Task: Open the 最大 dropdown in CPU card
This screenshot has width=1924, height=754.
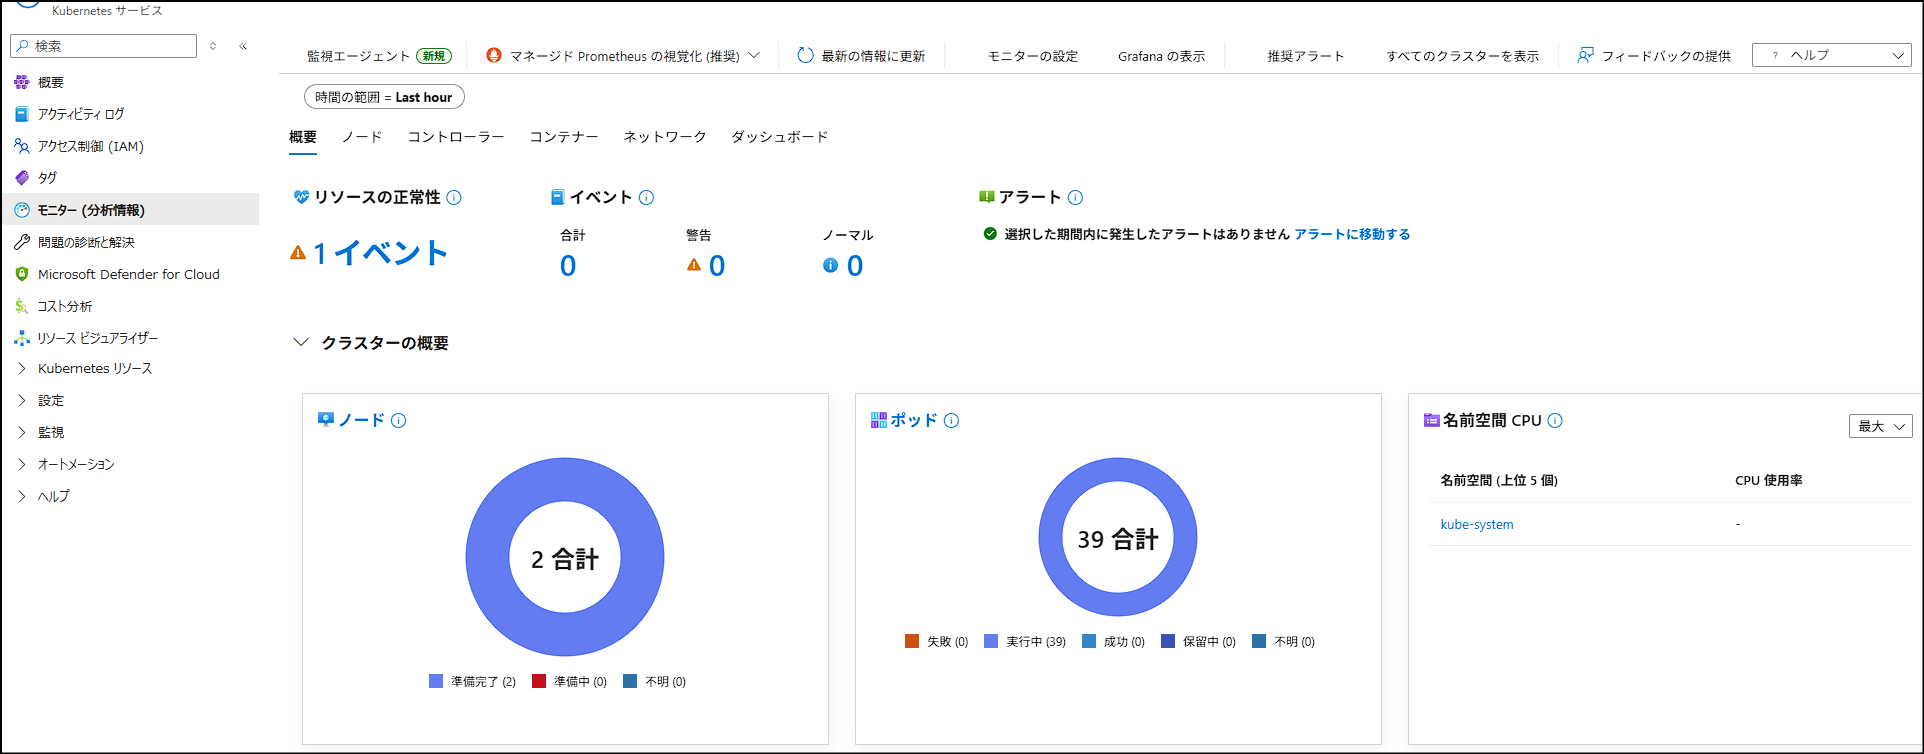Action: click(x=1881, y=426)
